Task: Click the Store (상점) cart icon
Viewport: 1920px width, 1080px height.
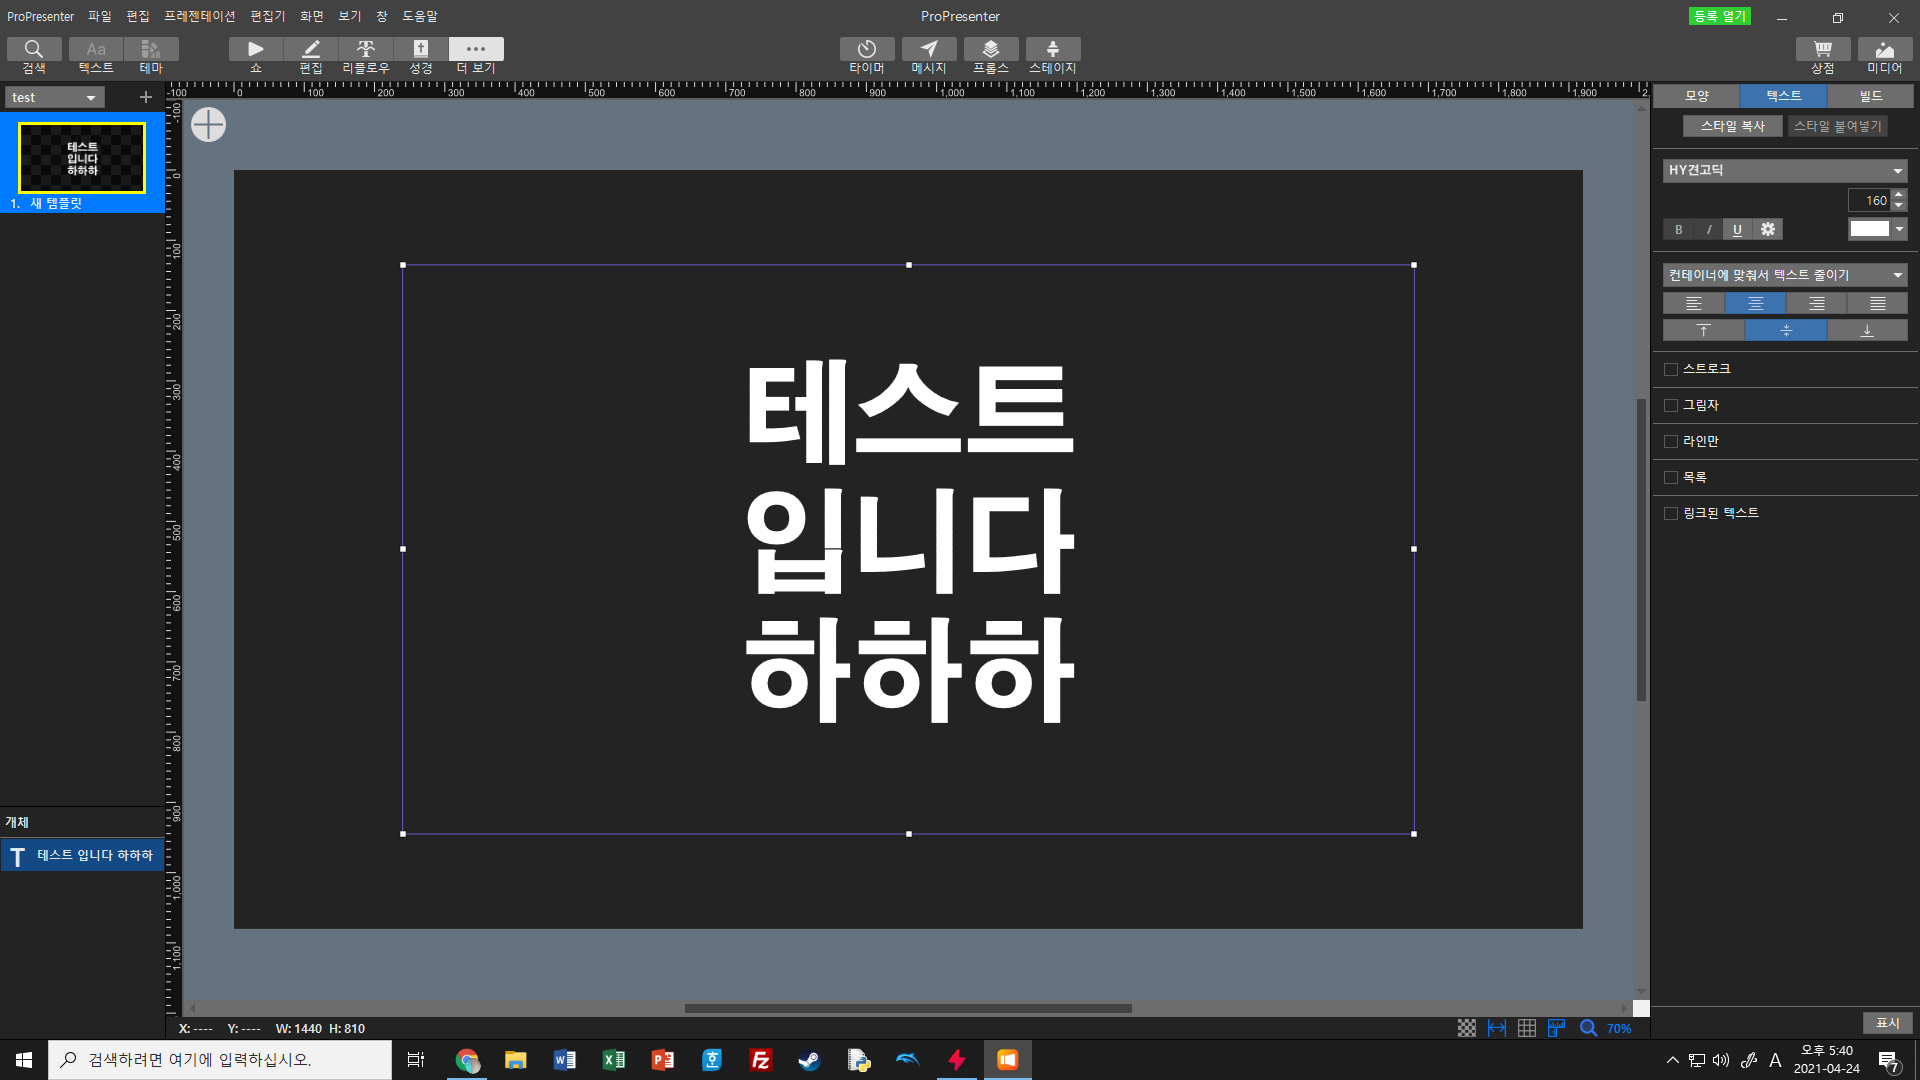Action: (x=1822, y=50)
